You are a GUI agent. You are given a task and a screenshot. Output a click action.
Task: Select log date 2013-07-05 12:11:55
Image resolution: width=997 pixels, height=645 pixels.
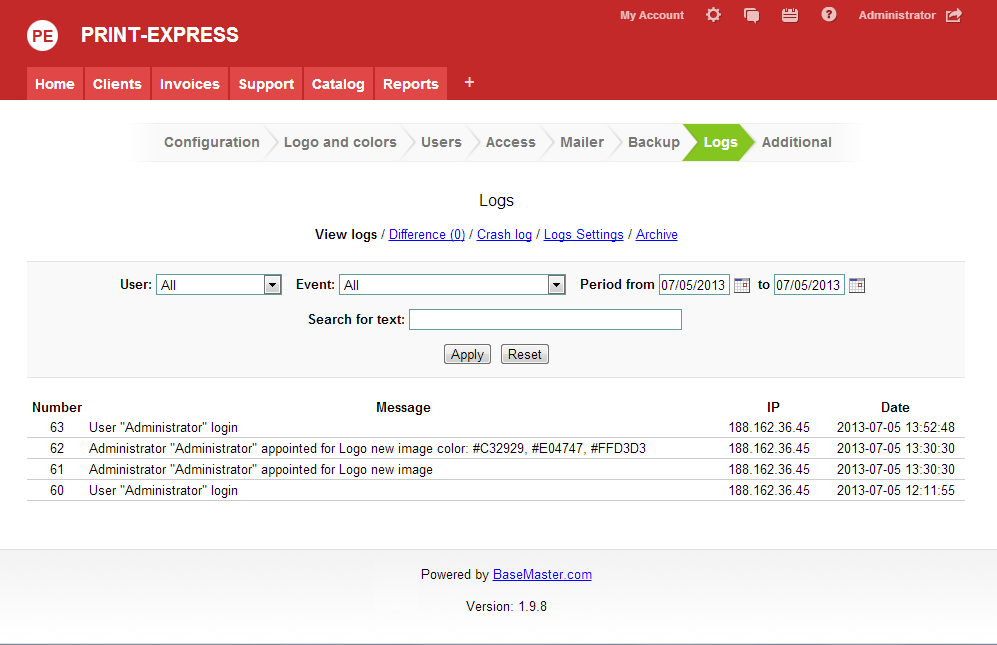point(895,490)
